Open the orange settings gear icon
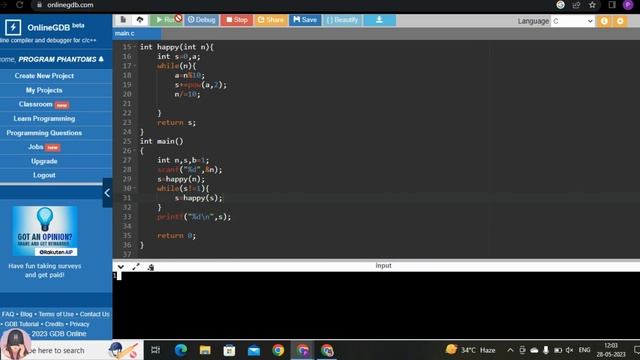 [x=620, y=21]
